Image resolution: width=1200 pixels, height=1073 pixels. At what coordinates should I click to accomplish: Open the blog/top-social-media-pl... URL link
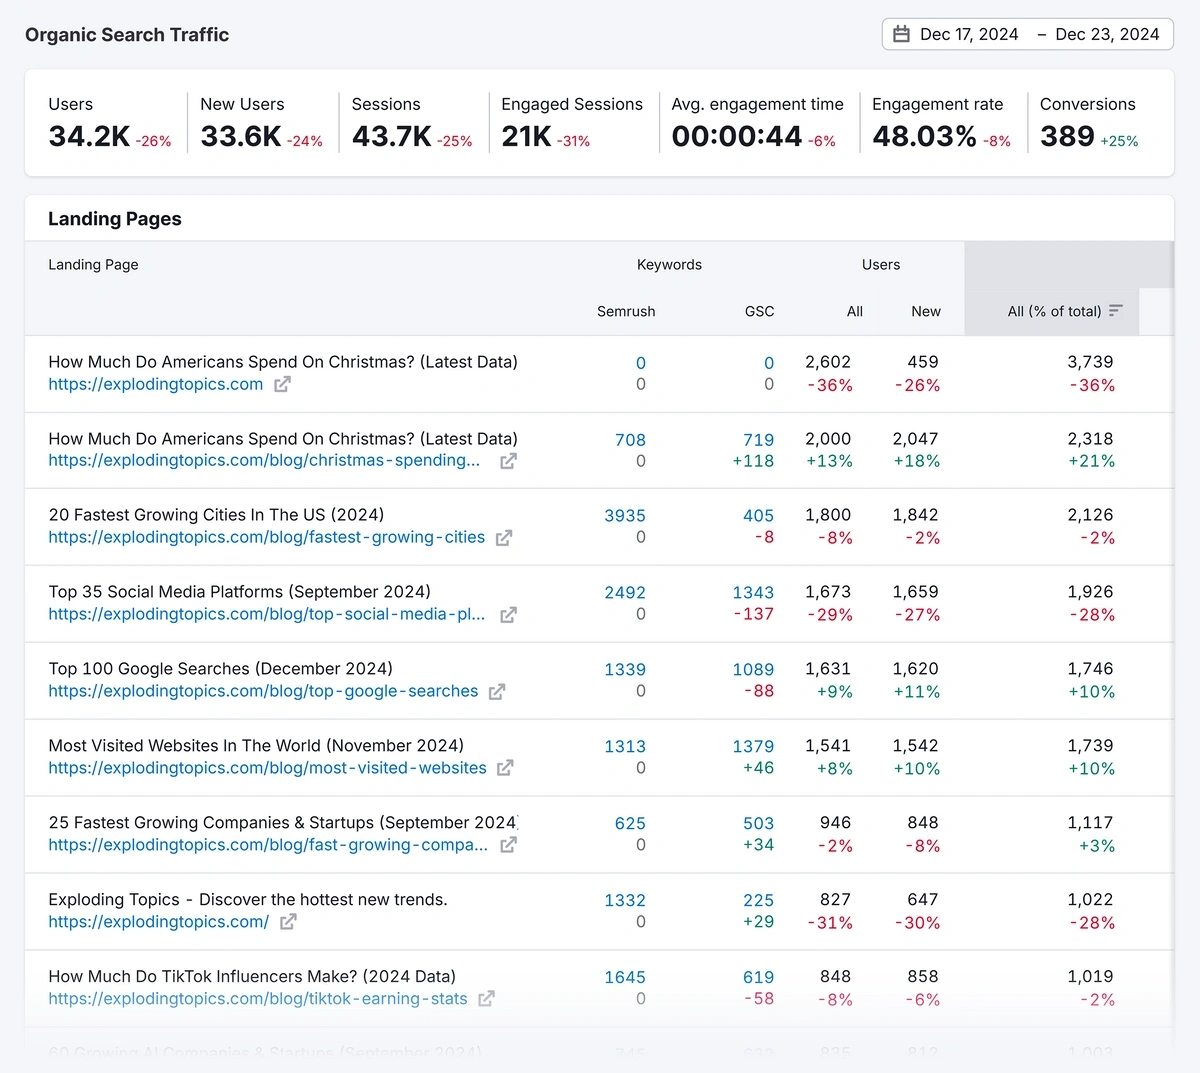tap(267, 615)
